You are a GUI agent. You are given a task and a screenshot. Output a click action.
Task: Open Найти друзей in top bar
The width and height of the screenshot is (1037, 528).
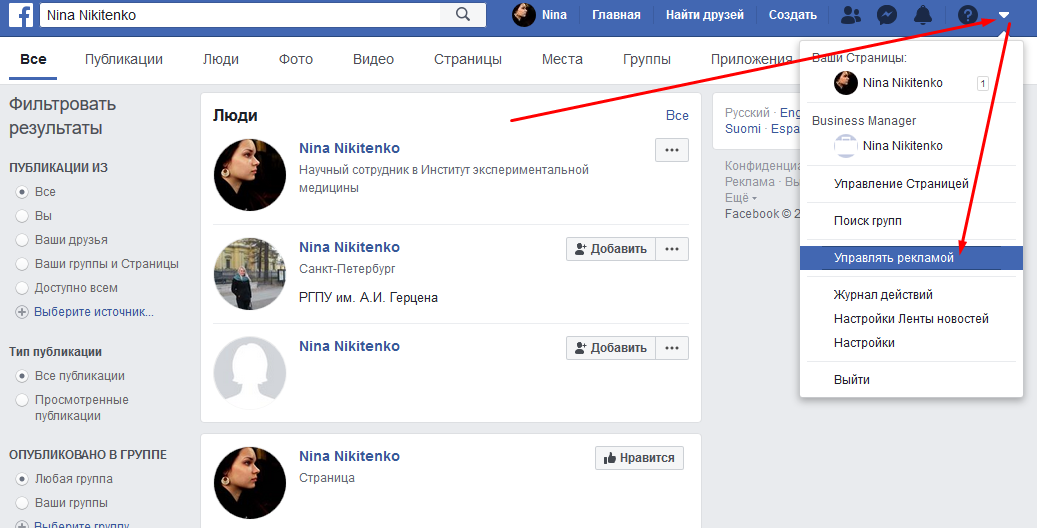coord(704,15)
